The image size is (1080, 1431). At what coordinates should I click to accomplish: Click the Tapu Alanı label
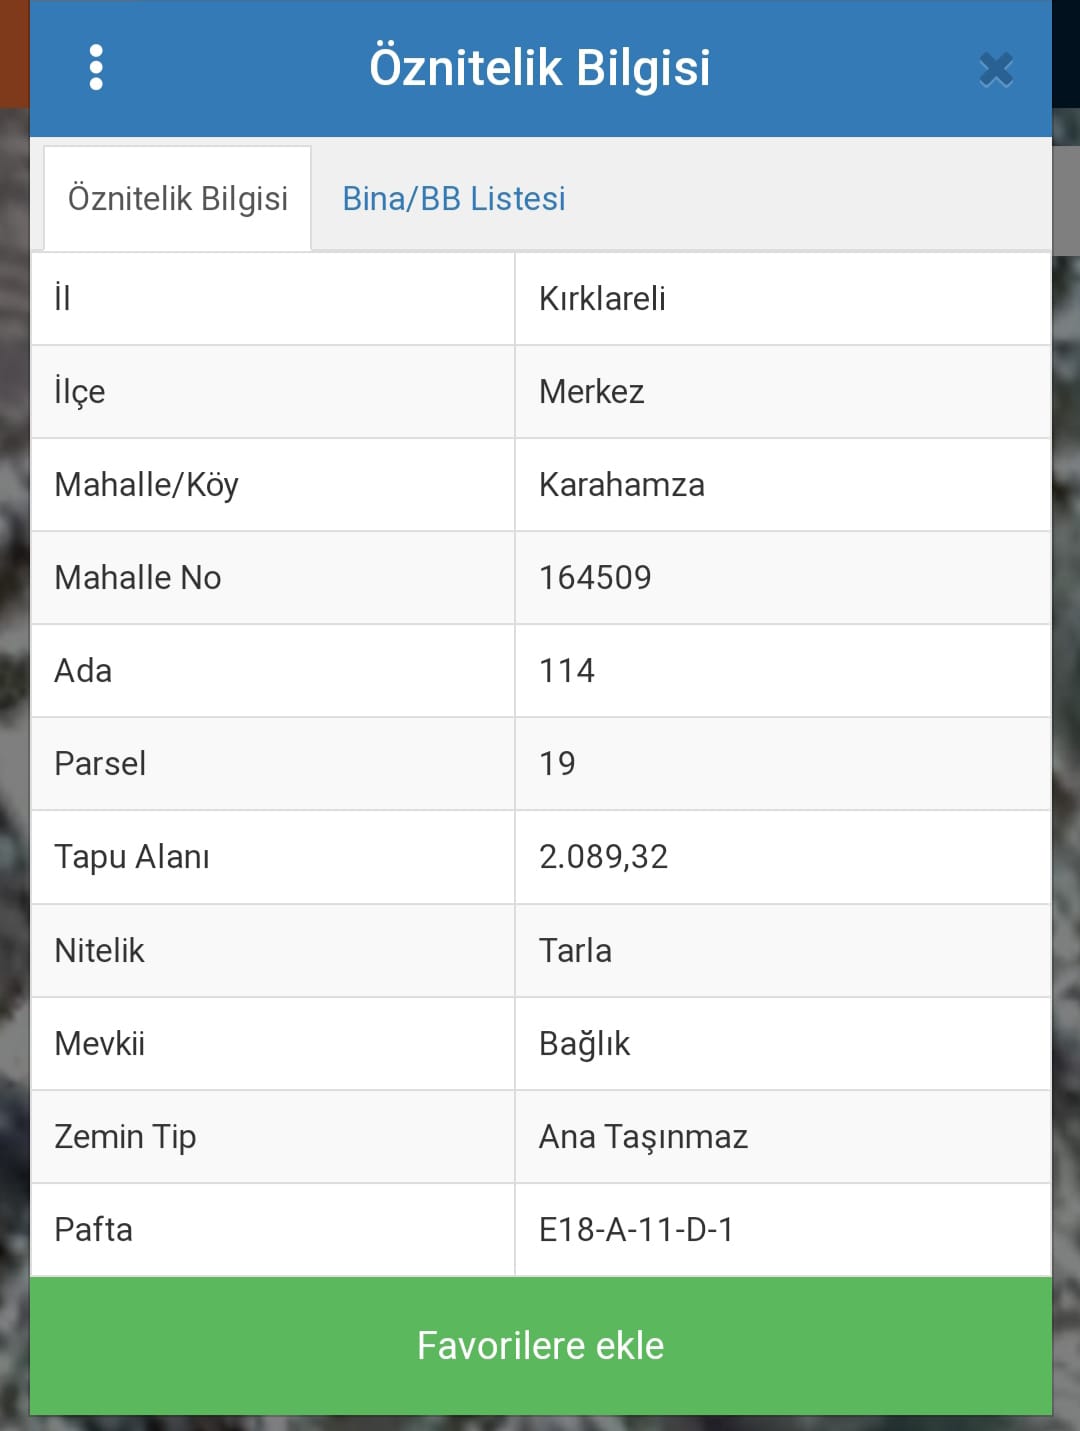tap(132, 857)
